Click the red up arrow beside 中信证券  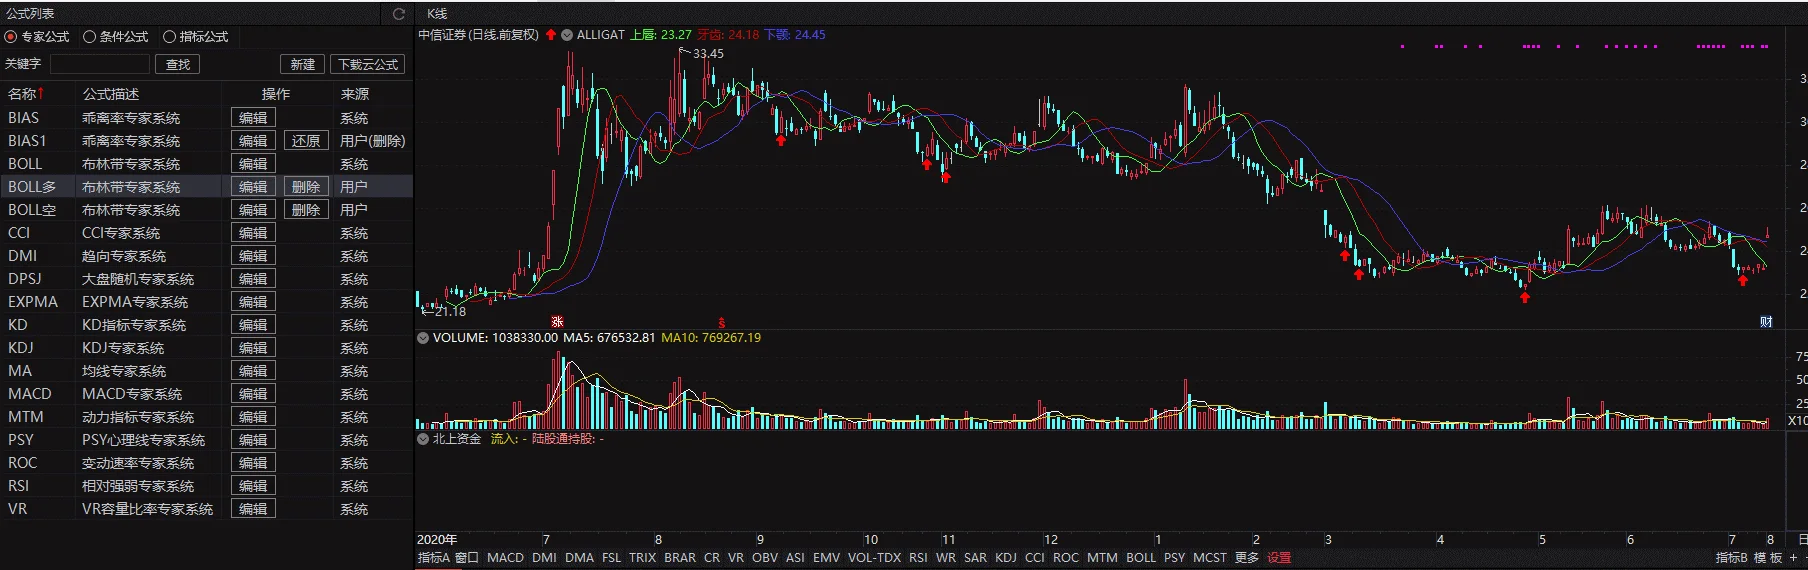click(x=551, y=35)
